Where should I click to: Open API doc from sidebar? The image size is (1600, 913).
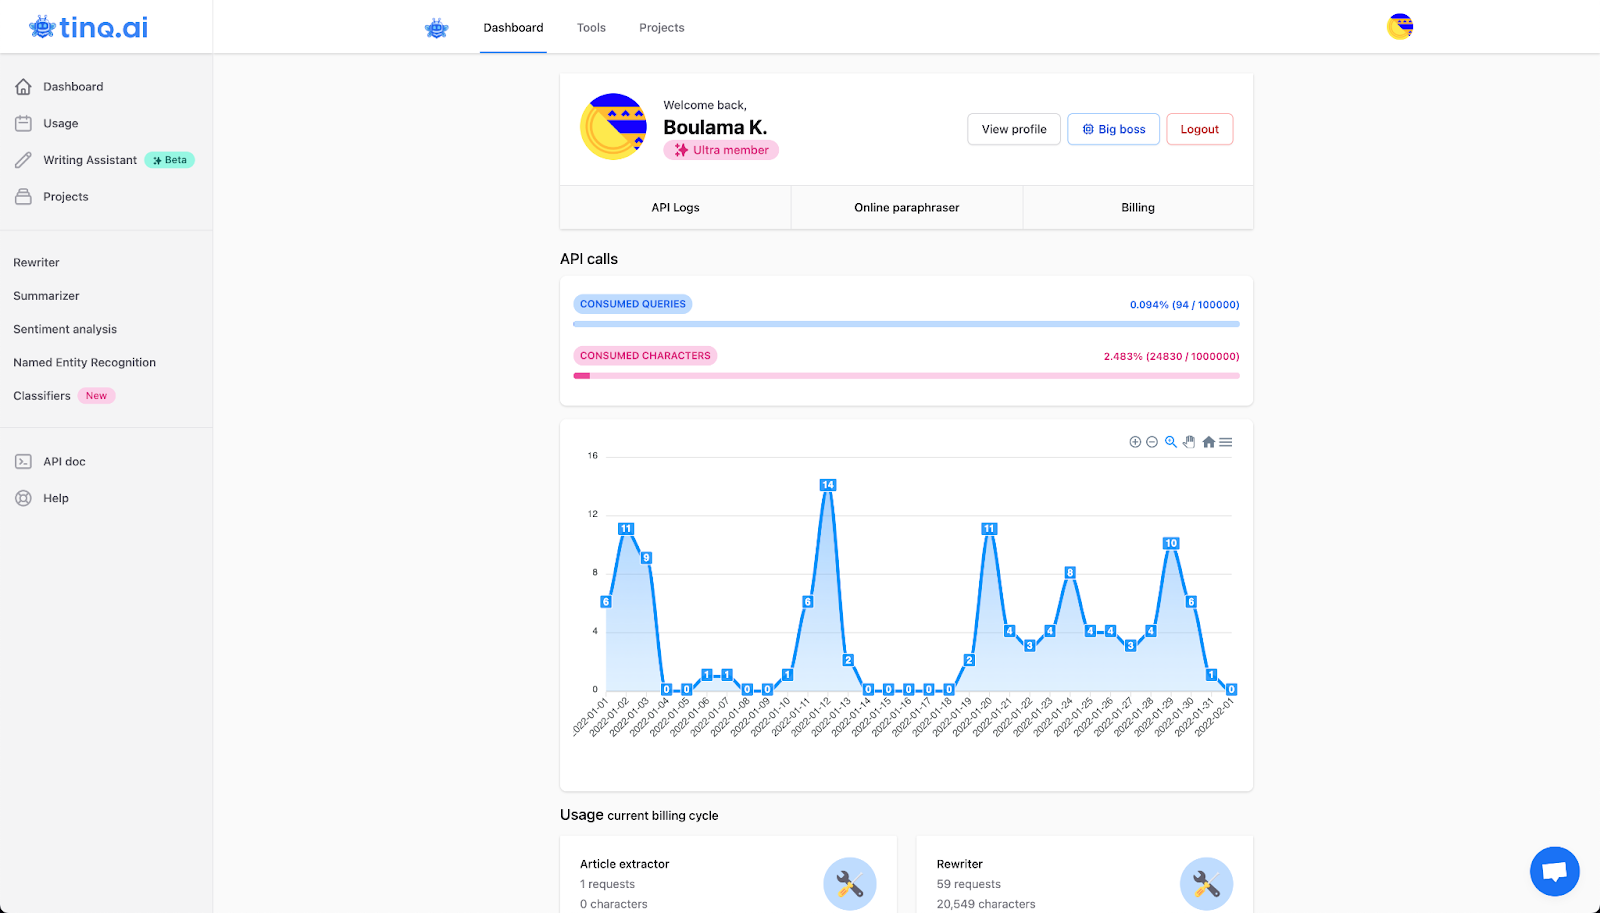(64, 461)
